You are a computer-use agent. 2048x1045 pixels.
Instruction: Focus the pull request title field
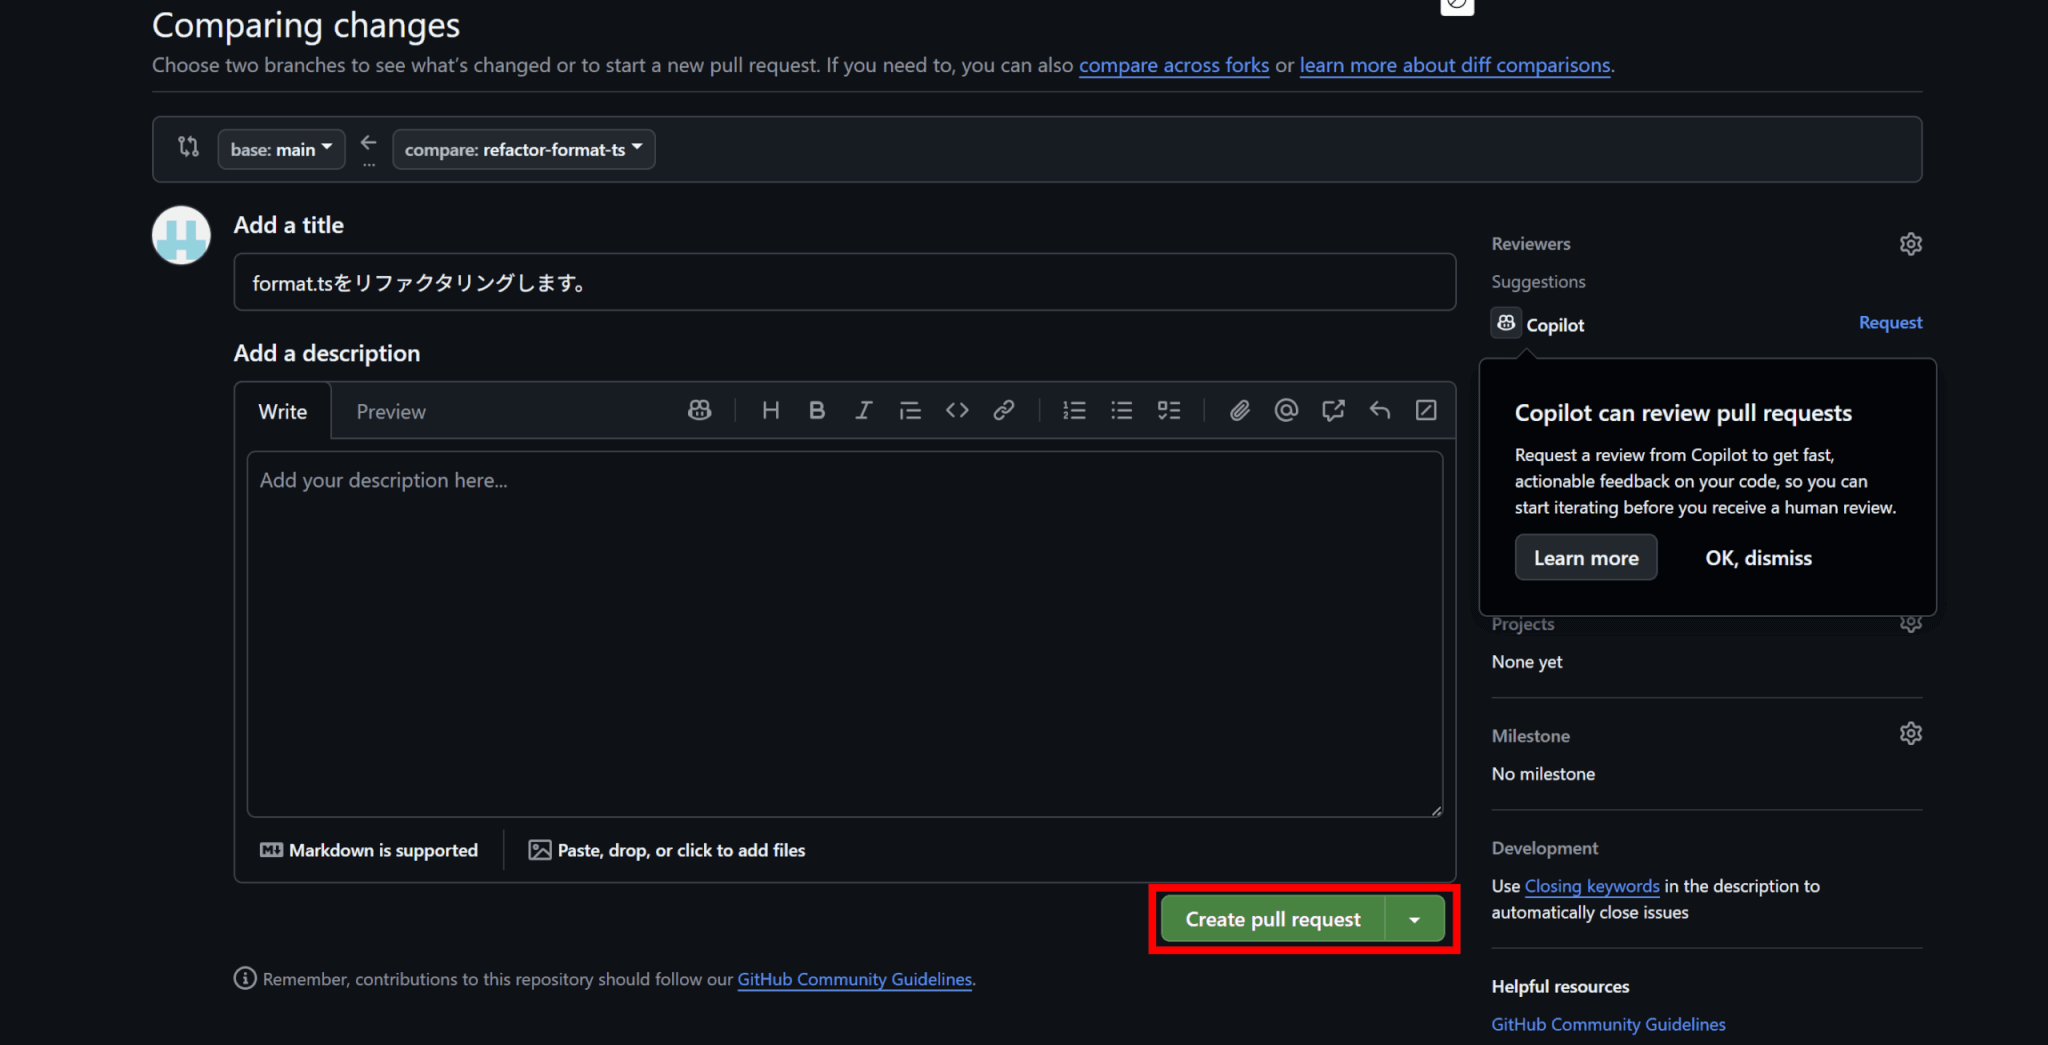[844, 282]
